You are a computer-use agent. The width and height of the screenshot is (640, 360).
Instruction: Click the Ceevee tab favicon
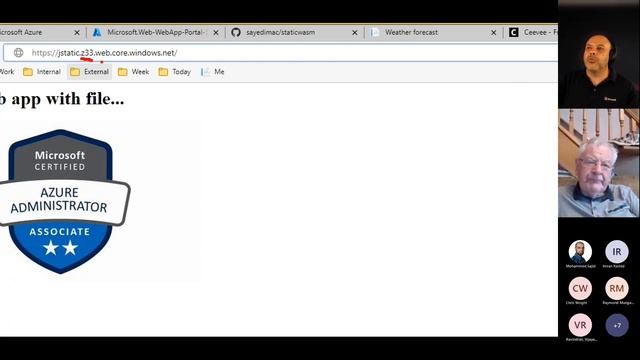click(x=513, y=32)
